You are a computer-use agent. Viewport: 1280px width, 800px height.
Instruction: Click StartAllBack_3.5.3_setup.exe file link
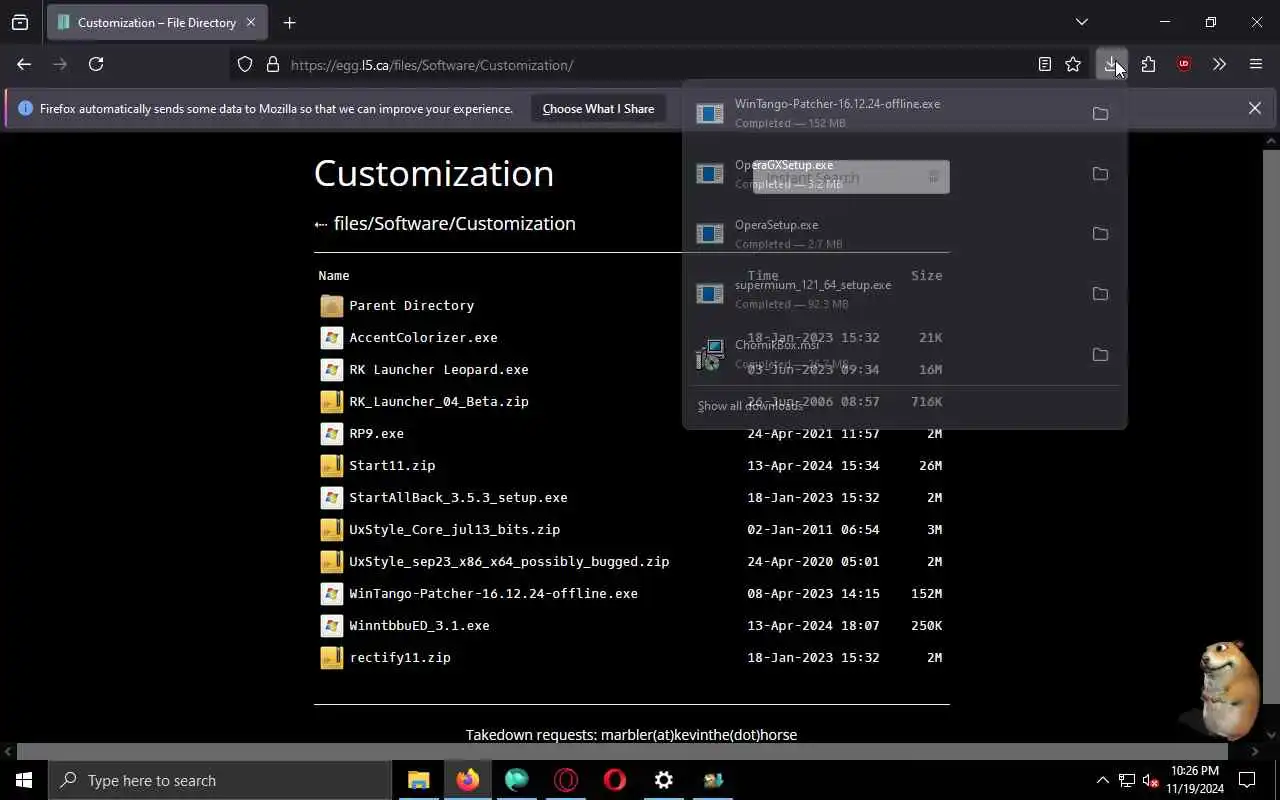click(x=458, y=497)
